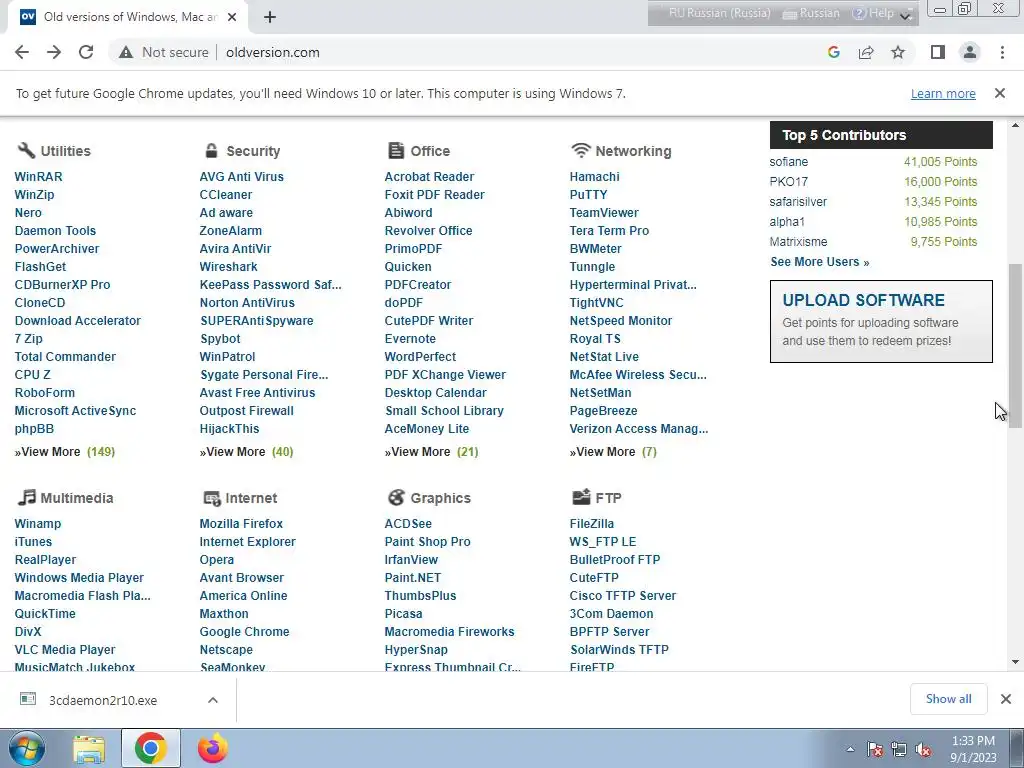Image resolution: width=1024 pixels, height=768 pixels.
Task: Click the Networking wifi icon
Action: click(581, 151)
